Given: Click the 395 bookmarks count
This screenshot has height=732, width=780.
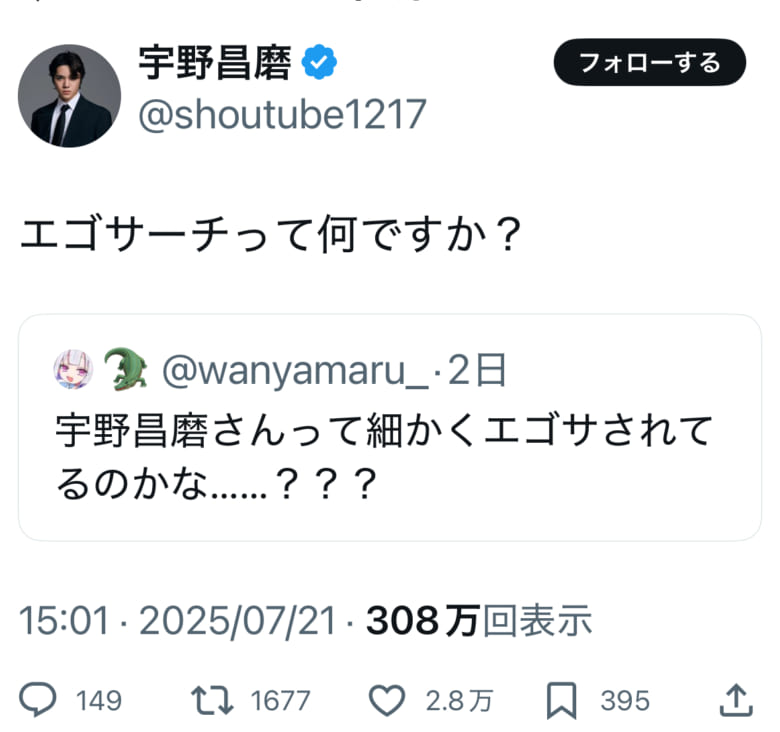Looking at the screenshot, I should (x=624, y=701).
